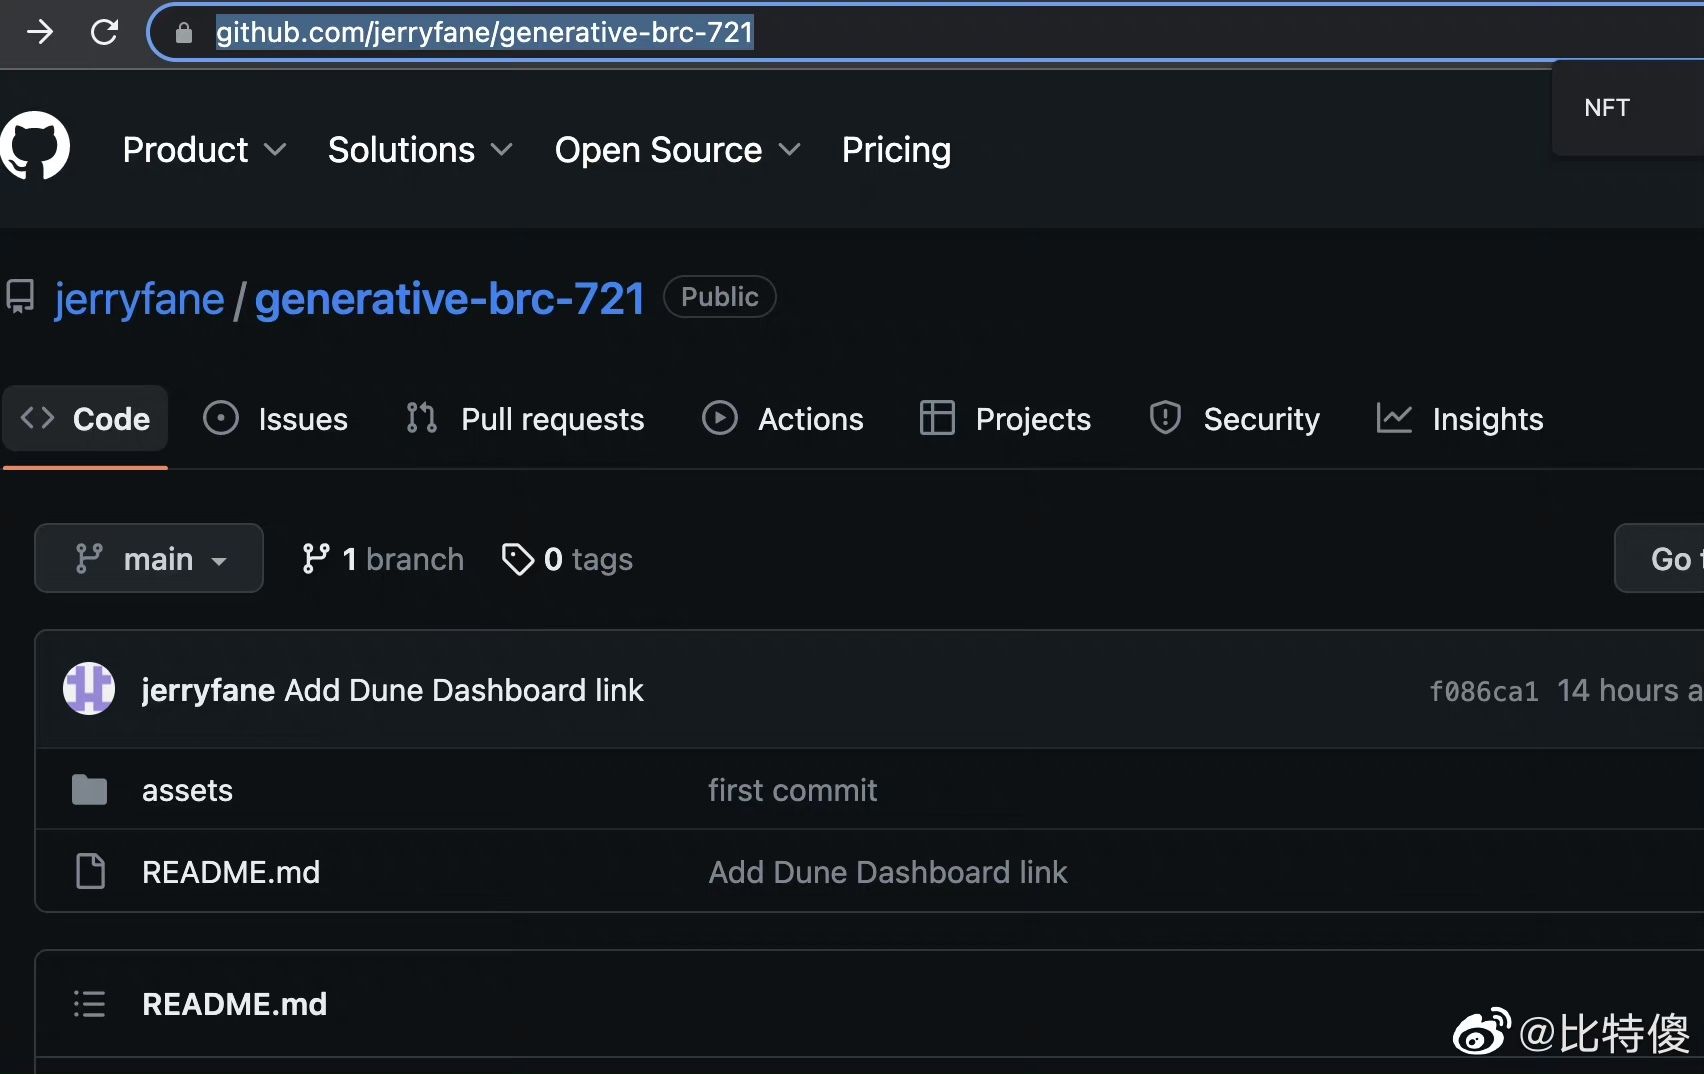Expand the Solutions menu
Screen dimensions: 1704x1074
(420, 150)
